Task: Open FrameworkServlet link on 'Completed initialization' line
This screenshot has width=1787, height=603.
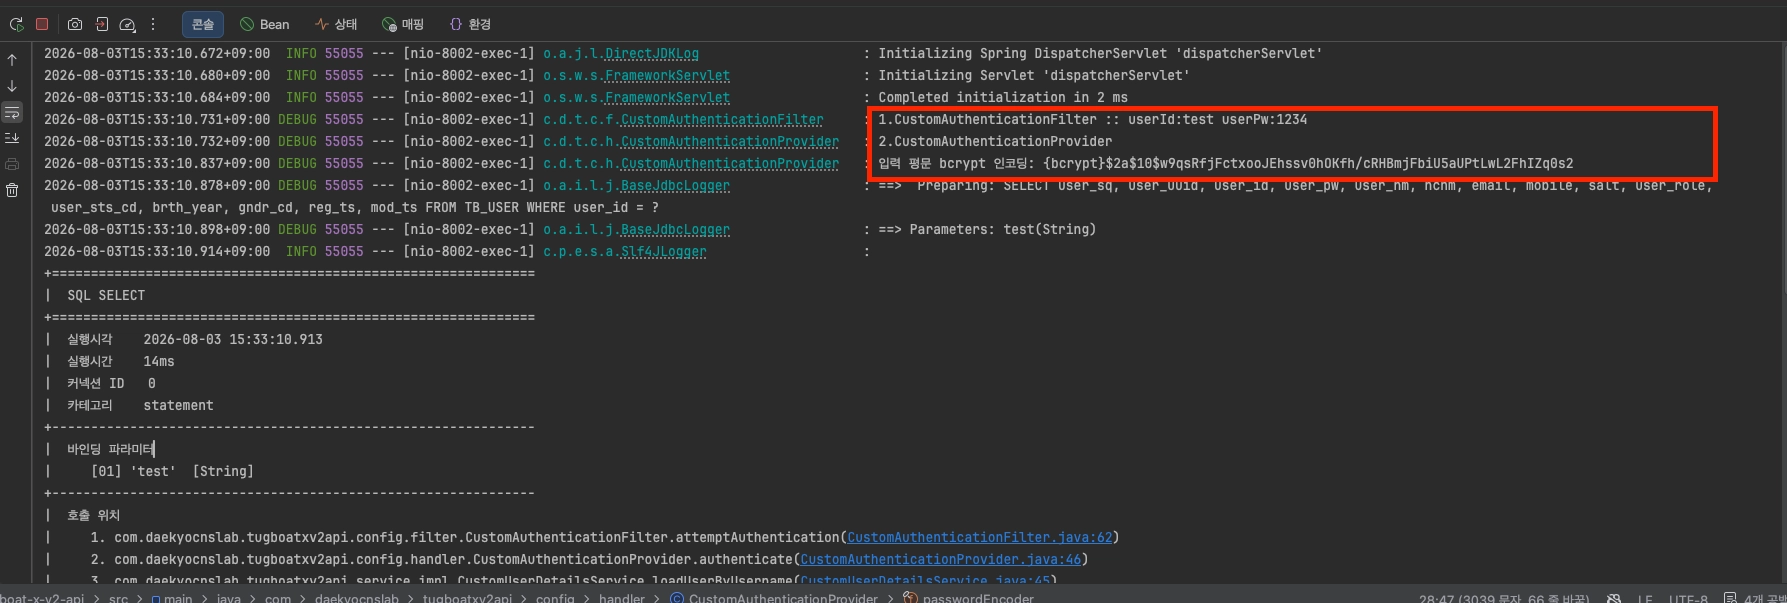Action: coord(667,98)
